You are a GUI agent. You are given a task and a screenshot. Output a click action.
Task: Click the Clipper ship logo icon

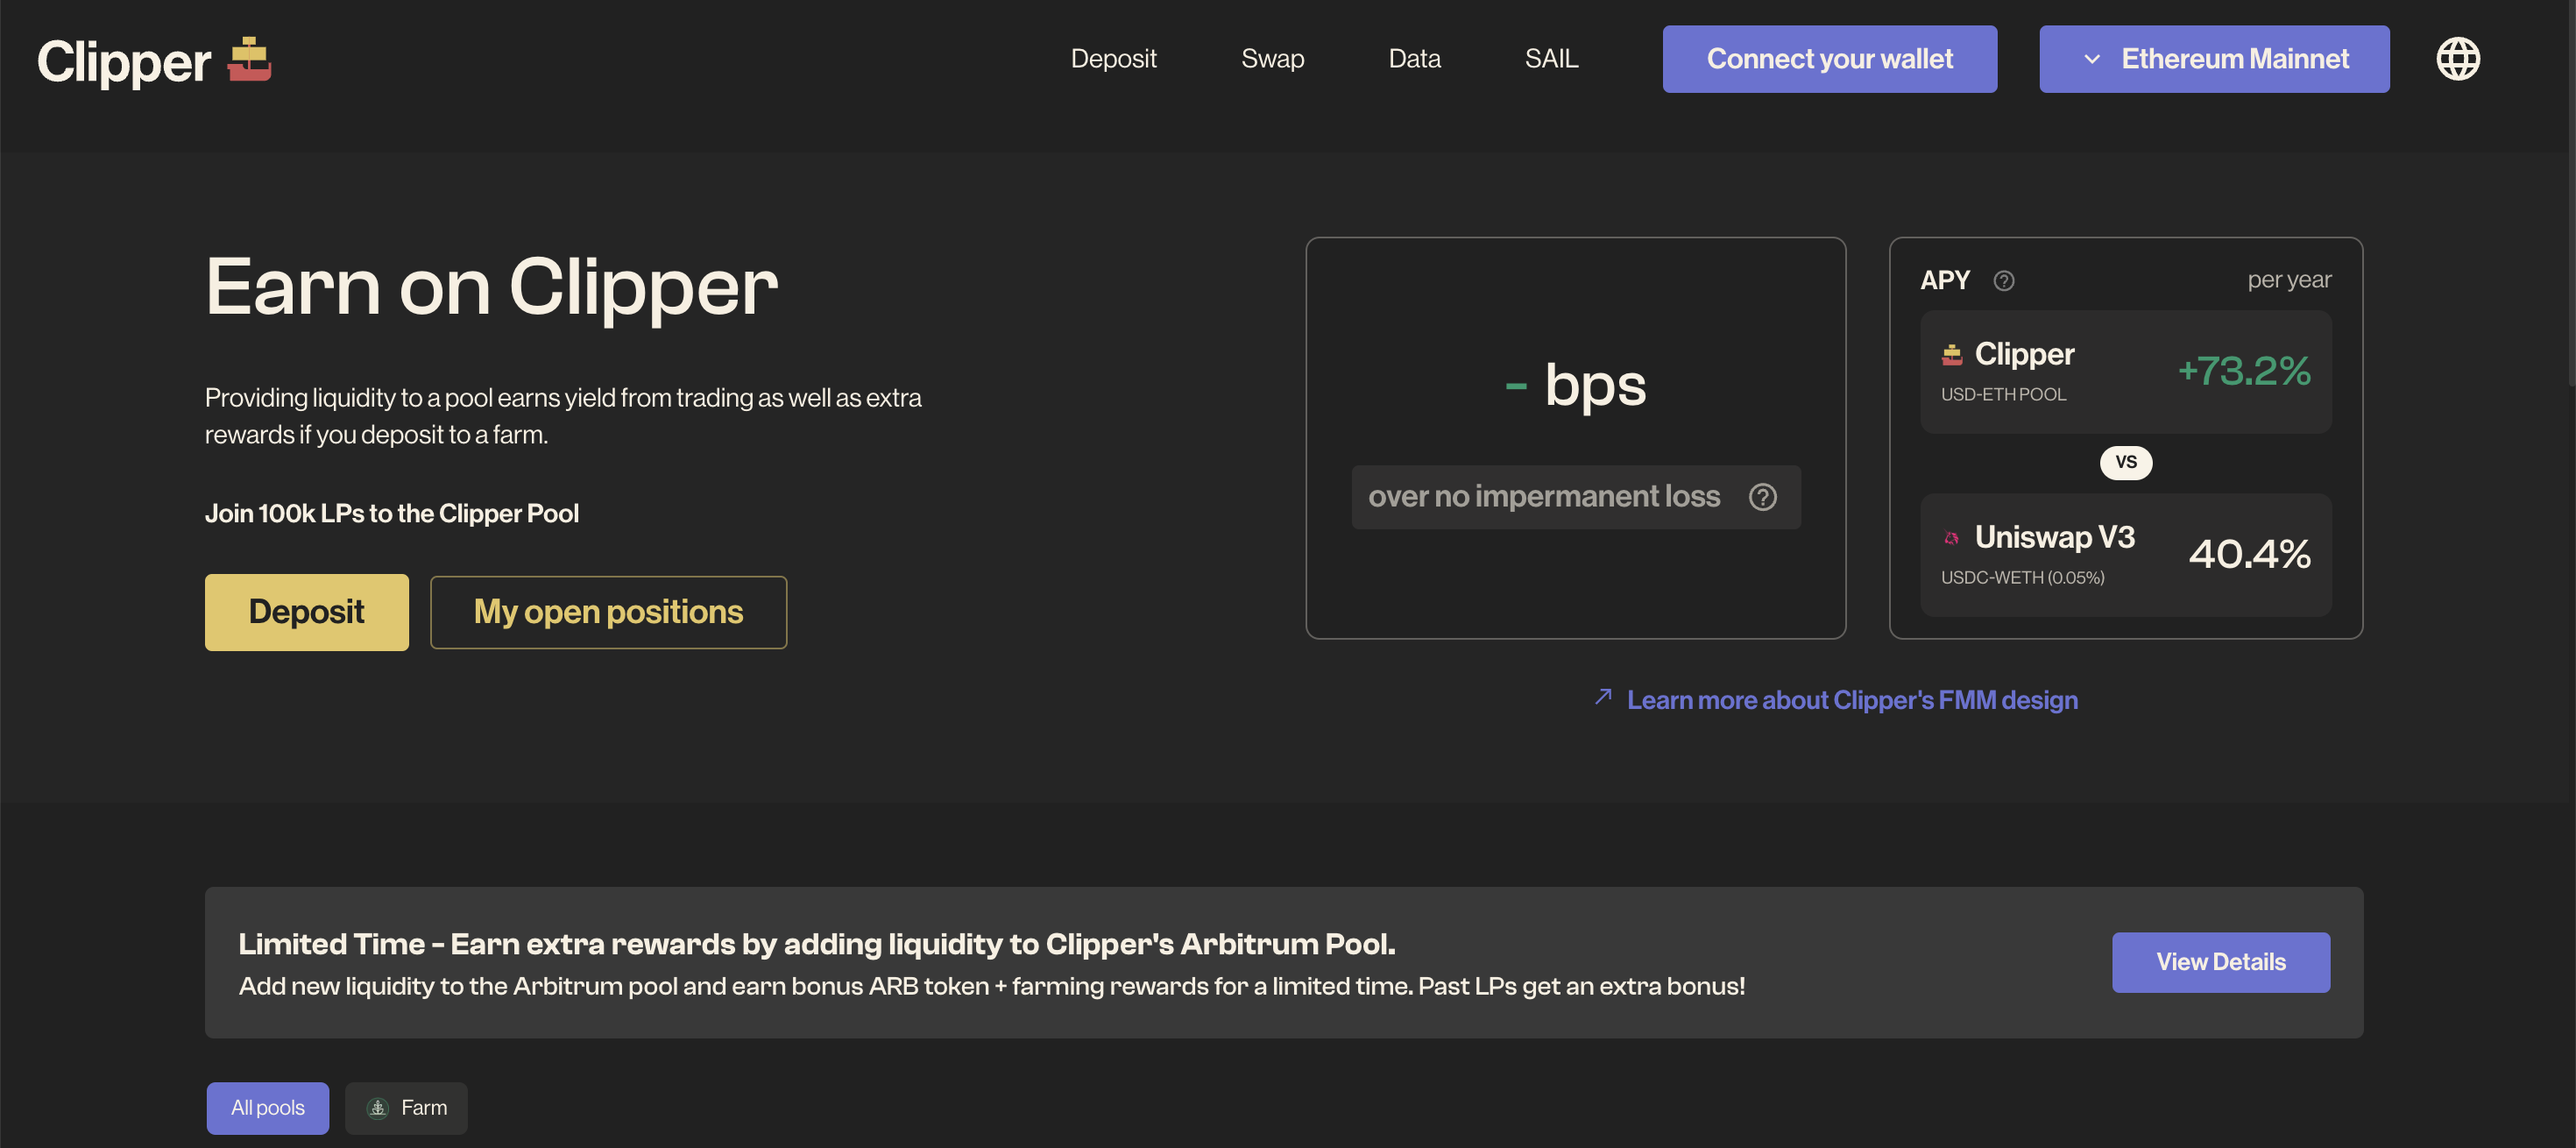(249, 59)
